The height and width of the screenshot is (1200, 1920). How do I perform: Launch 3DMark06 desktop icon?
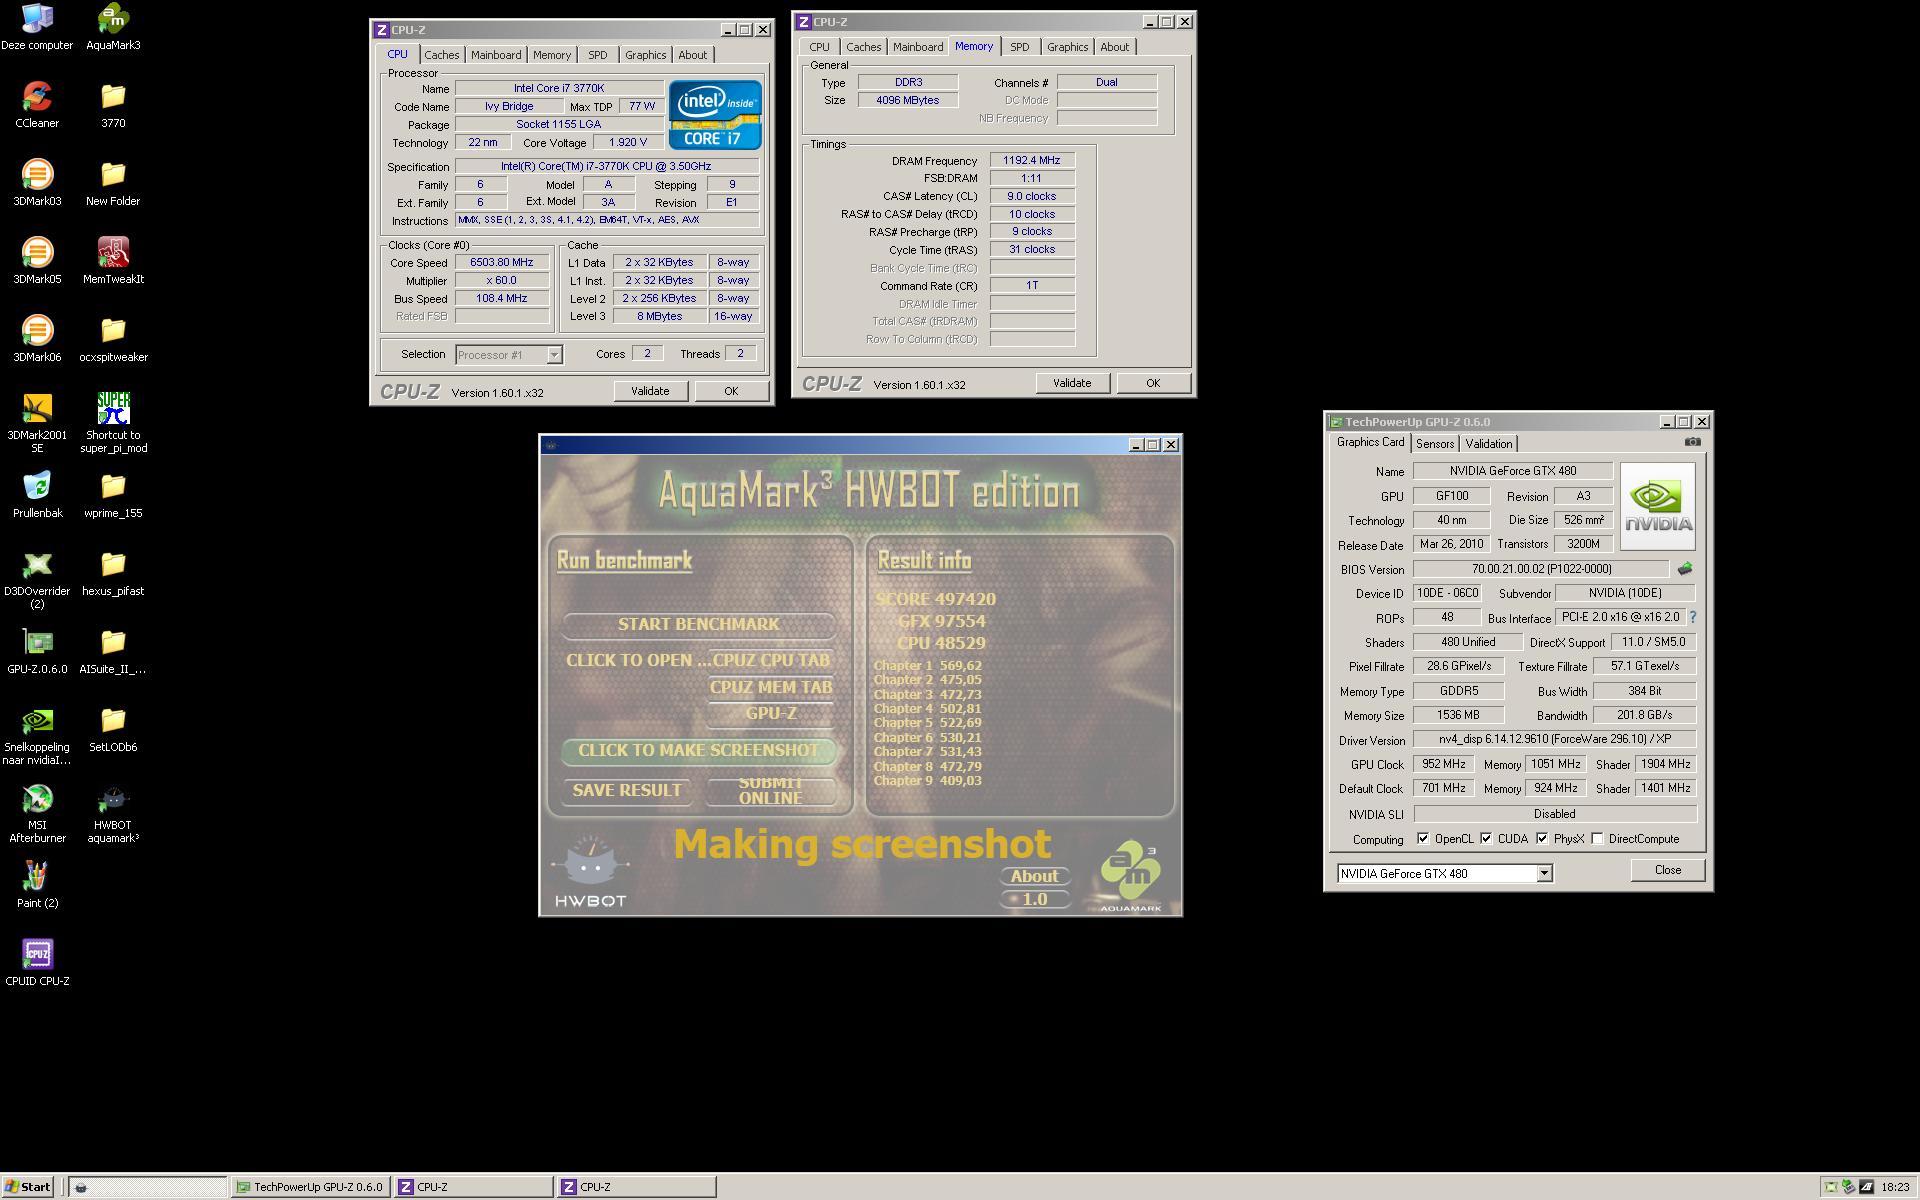pyautogui.click(x=37, y=338)
